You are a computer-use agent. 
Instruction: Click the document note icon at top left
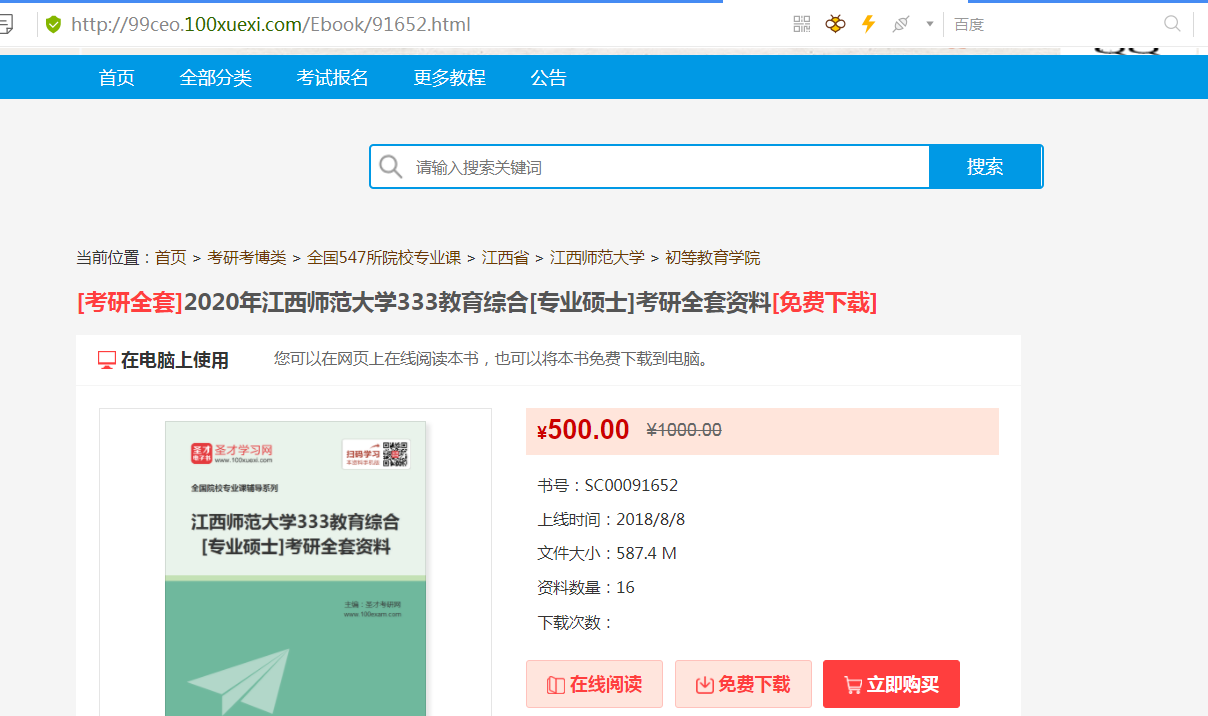tap(10, 23)
